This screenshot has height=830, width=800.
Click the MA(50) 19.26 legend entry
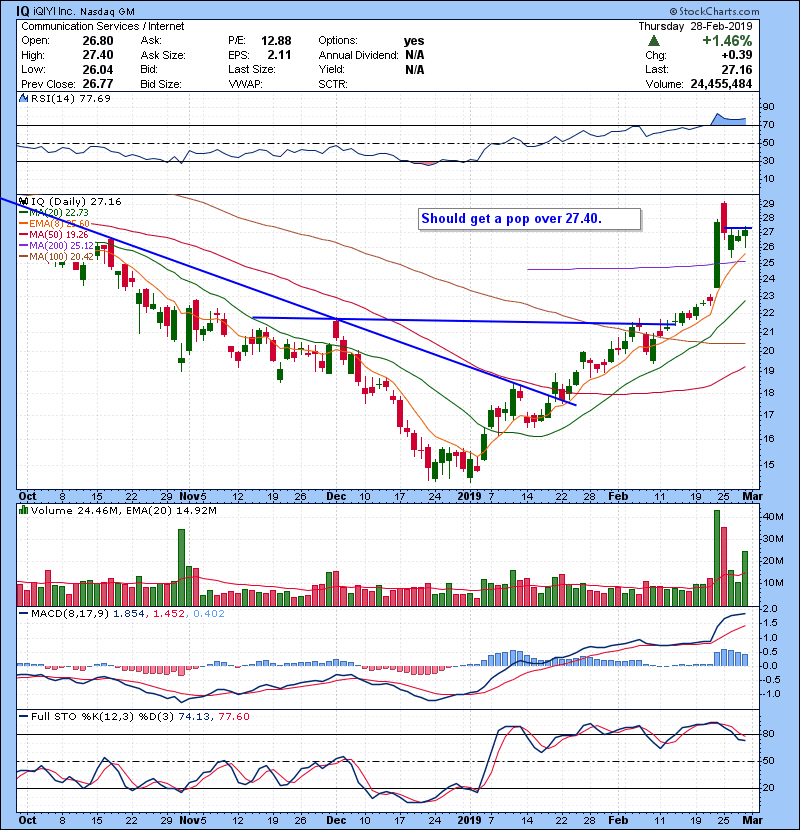point(53,234)
